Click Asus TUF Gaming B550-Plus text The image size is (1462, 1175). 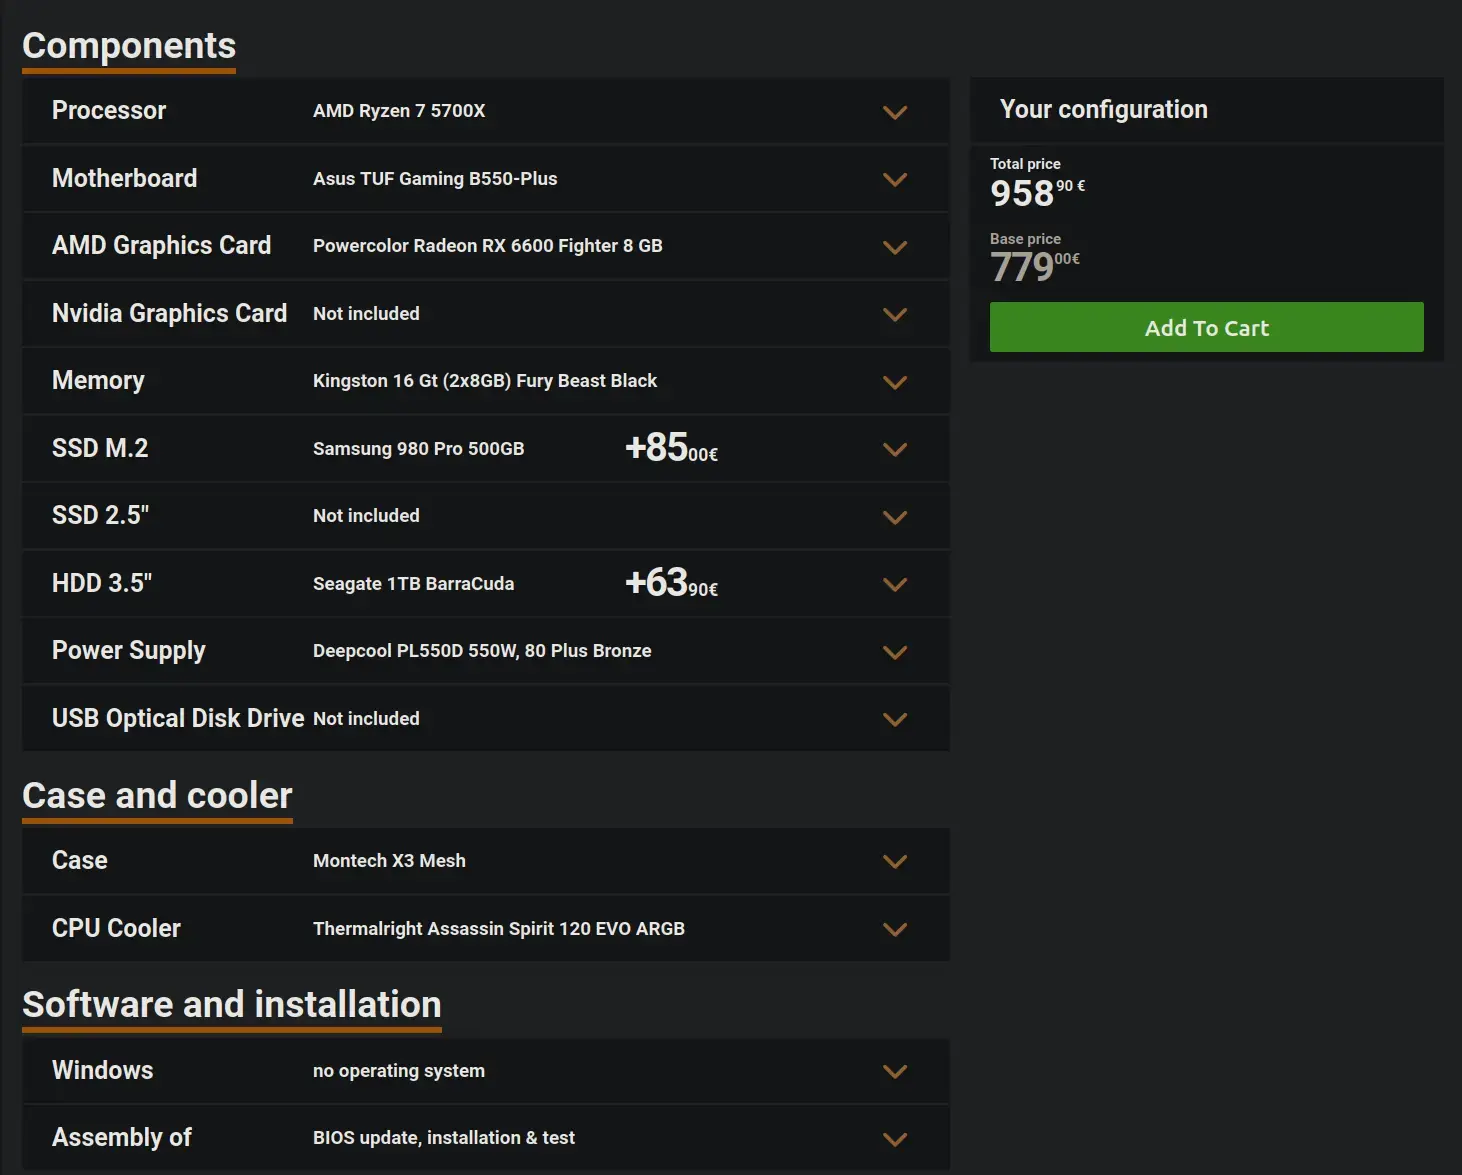[435, 179]
